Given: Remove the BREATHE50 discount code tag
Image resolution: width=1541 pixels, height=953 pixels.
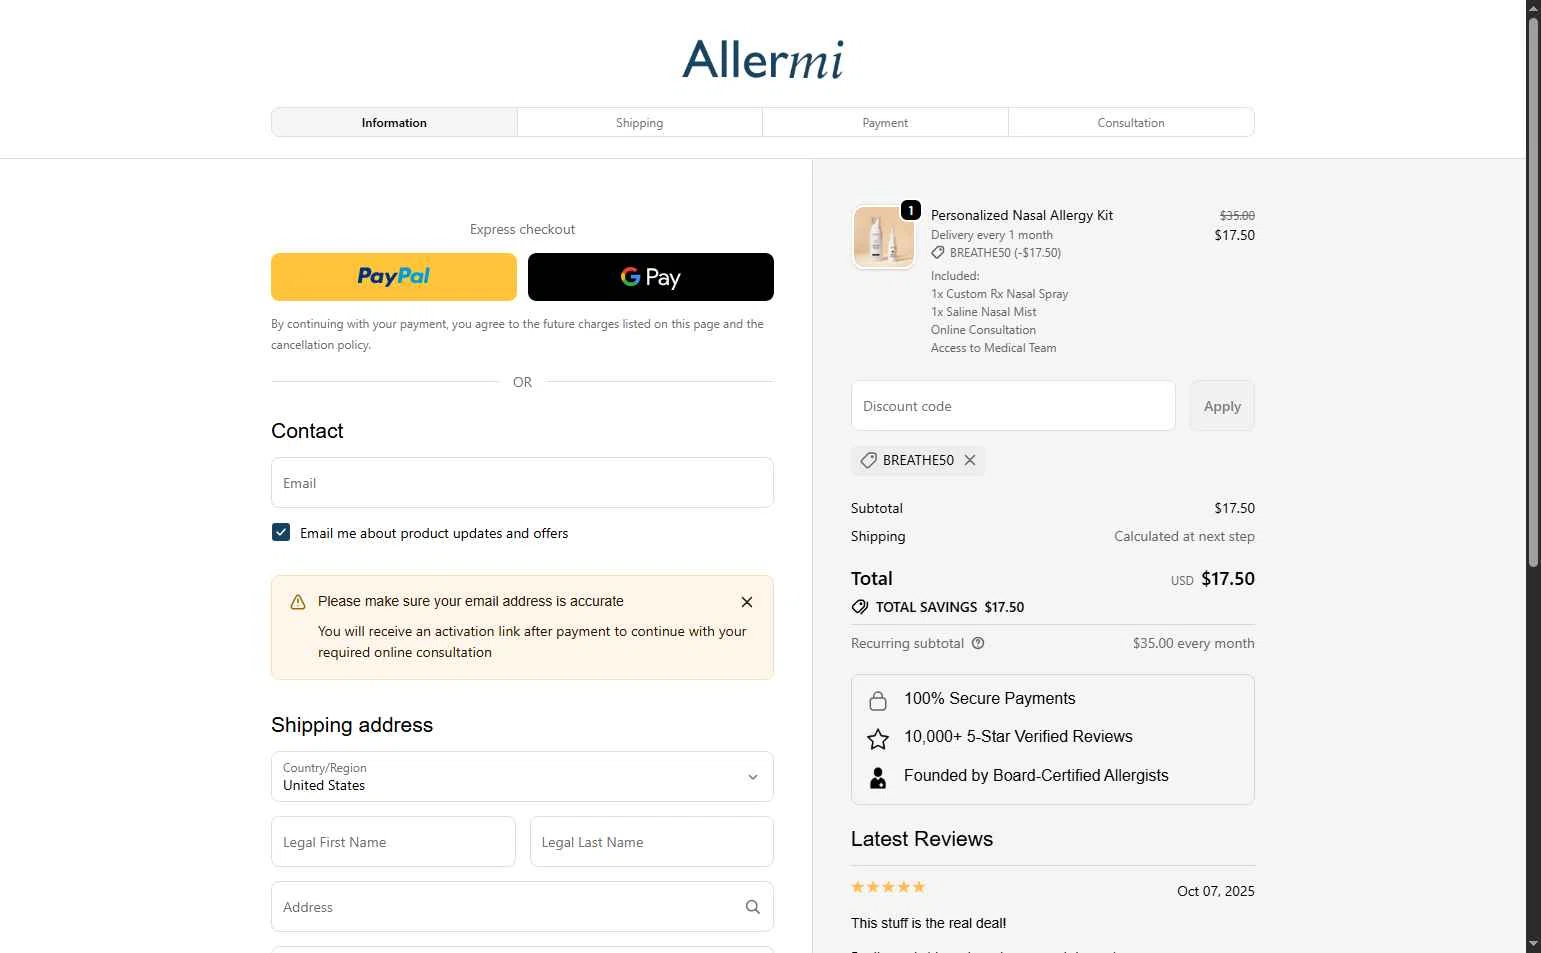Looking at the screenshot, I should pyautogui.click(x=970, y=460).
